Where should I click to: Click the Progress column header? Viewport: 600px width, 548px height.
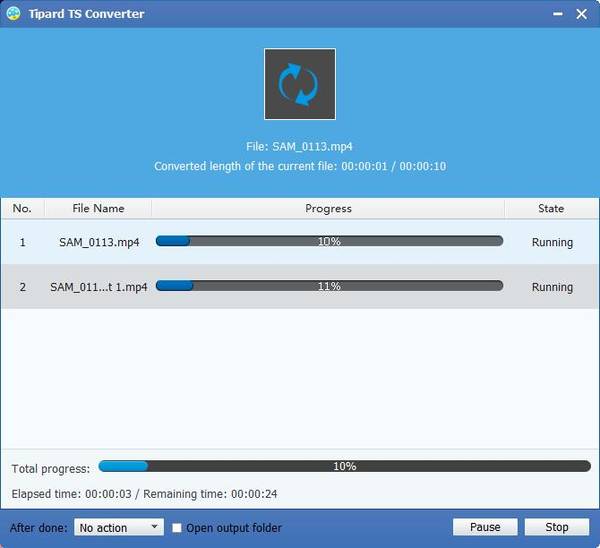coord(328,209)
